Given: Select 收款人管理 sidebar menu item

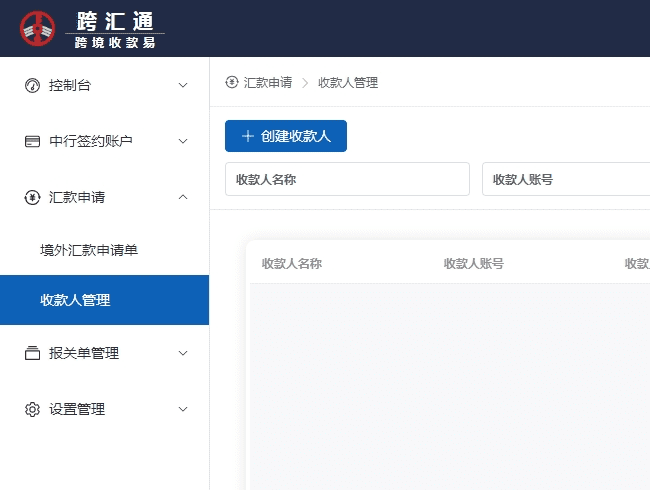Looking at the screenshot, I should coord(75,300).
